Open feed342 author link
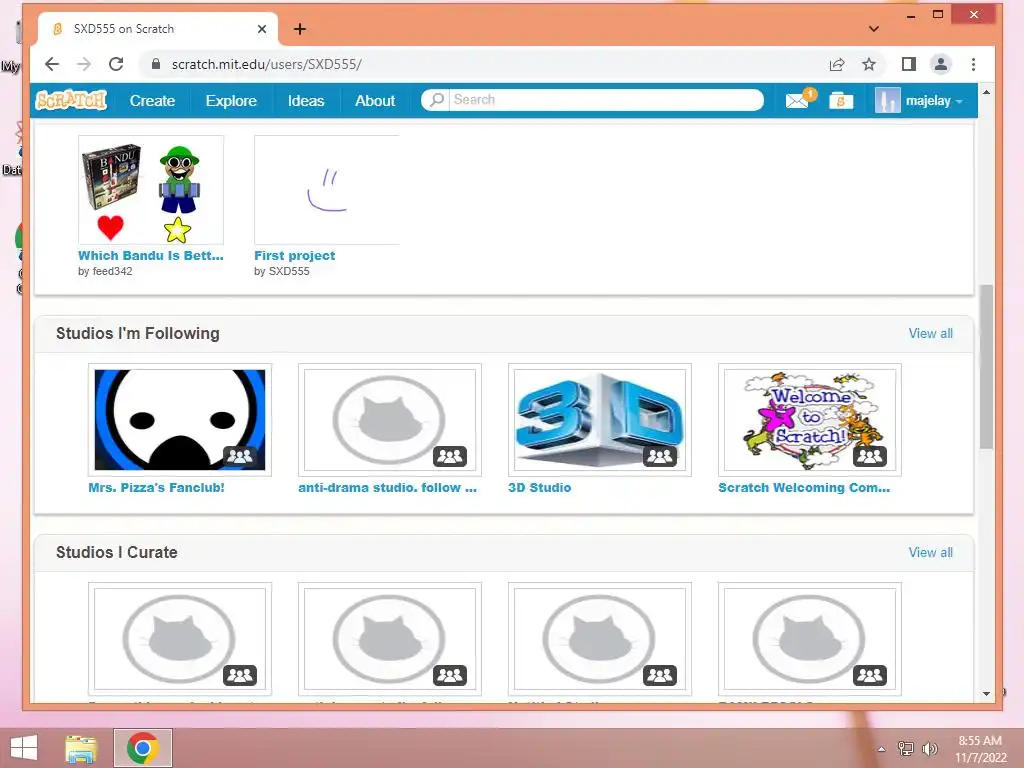The width and height of the screenshot is (1024, 768). tap(112, 271)
